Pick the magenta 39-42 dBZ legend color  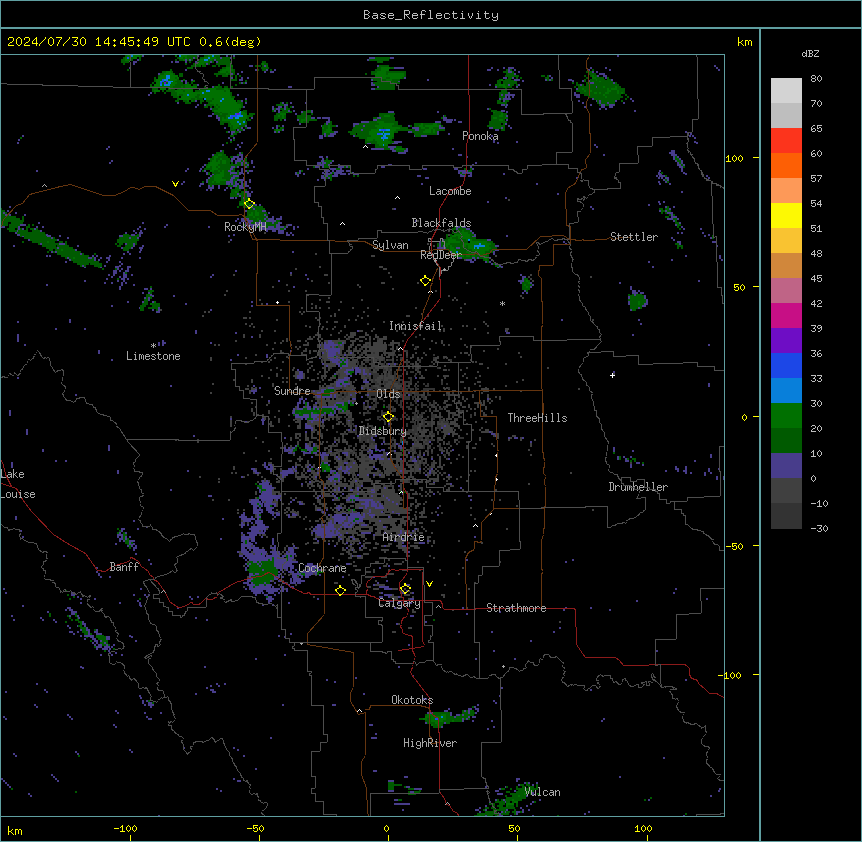pos(786,315)
